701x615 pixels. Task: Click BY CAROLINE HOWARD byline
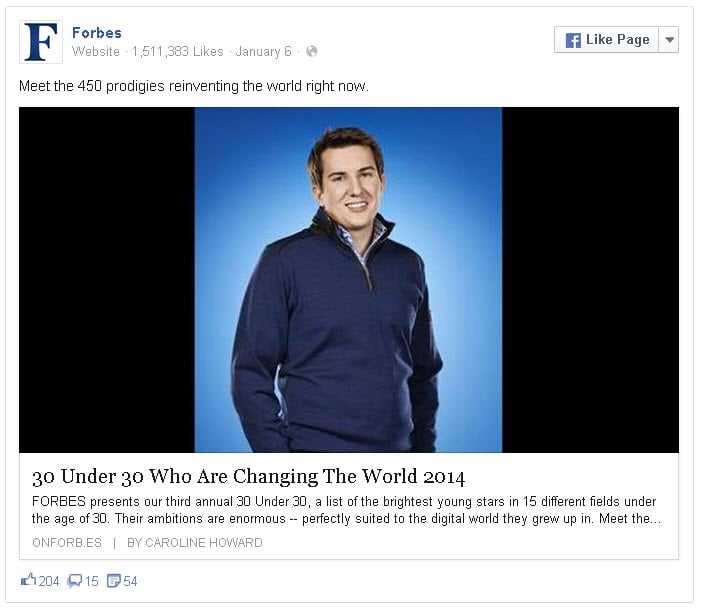coord(194,543)
